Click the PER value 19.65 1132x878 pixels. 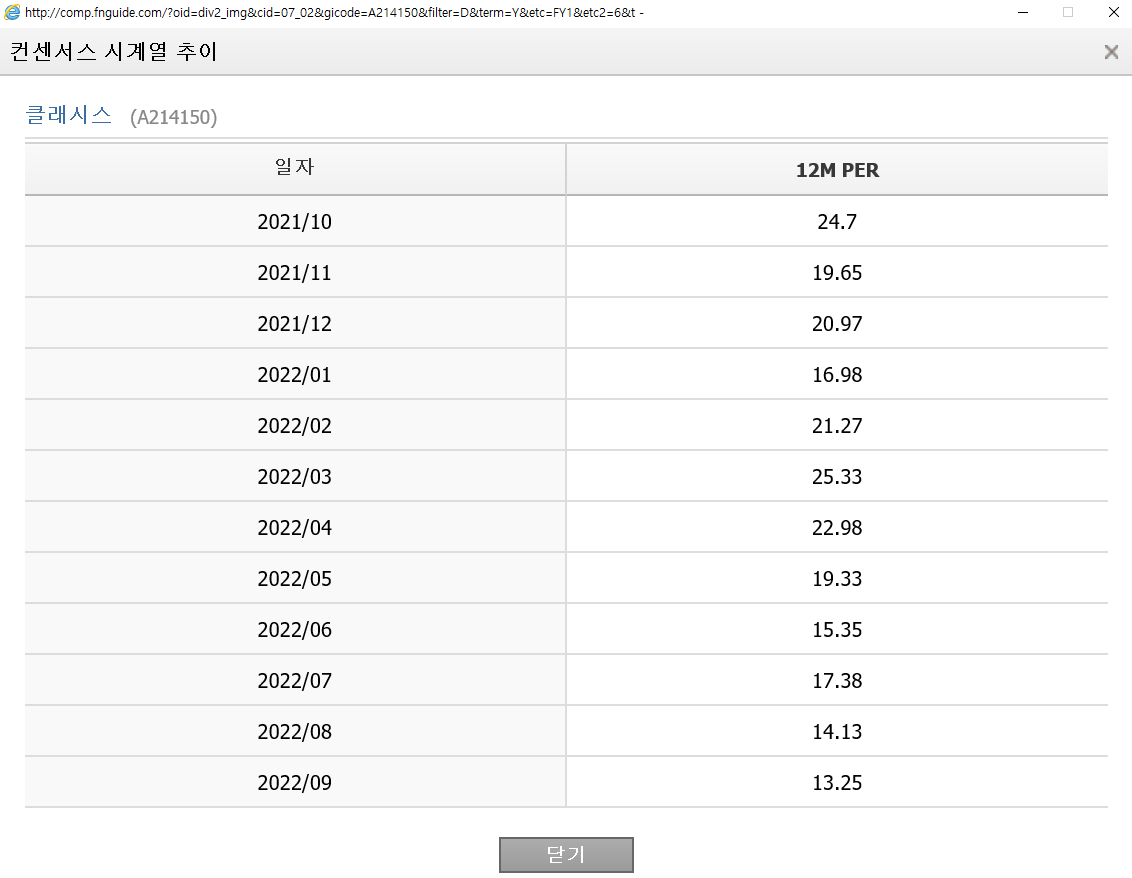[x=837, y=273]
